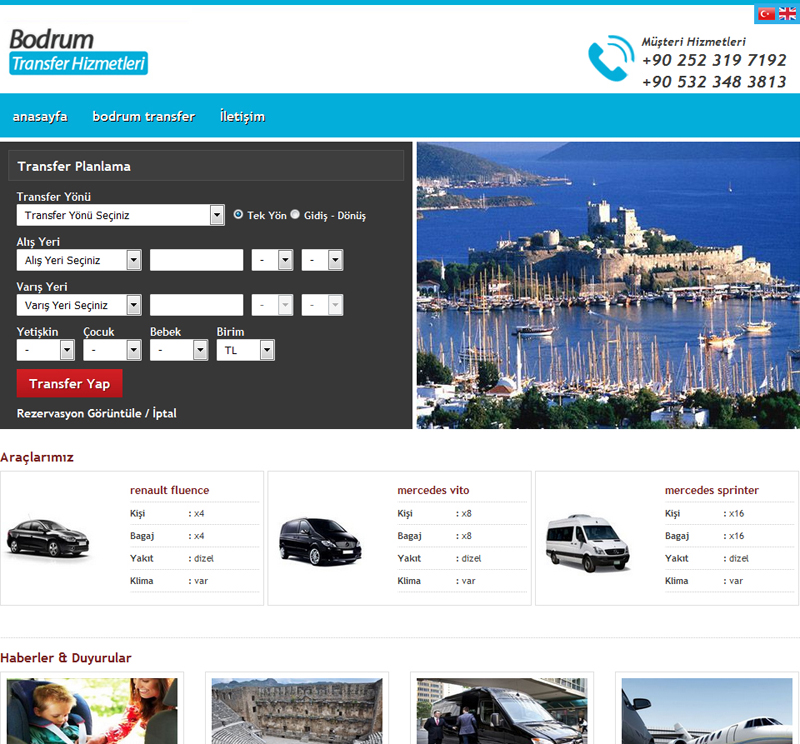The image size is (800, 744).
Task: Switch site language to English flag
Action: (787, 14)
